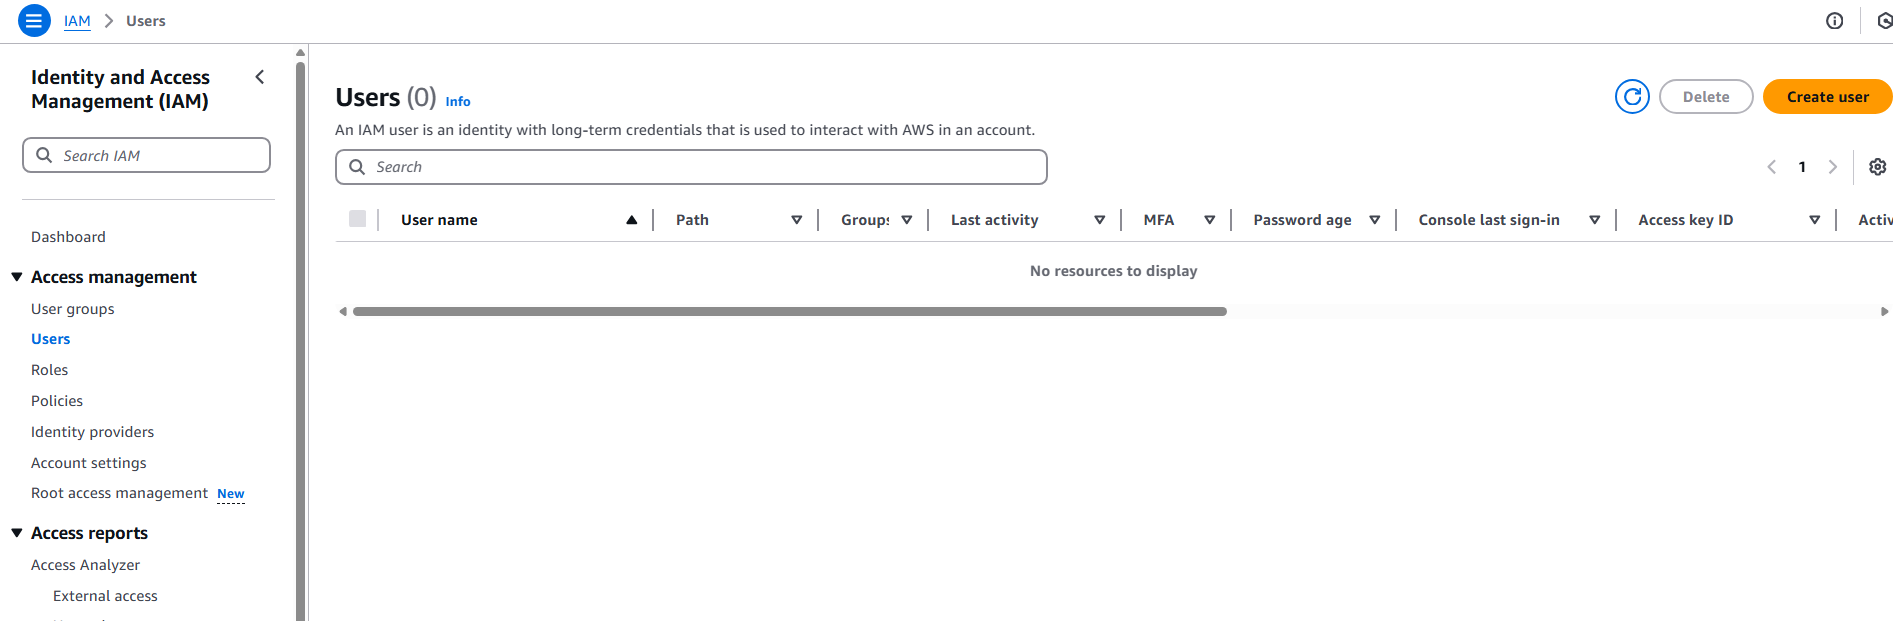This screenshot has width=1893, height=621.
Task: Click the horizontal table scrollbar
Action: coord(789,312)
